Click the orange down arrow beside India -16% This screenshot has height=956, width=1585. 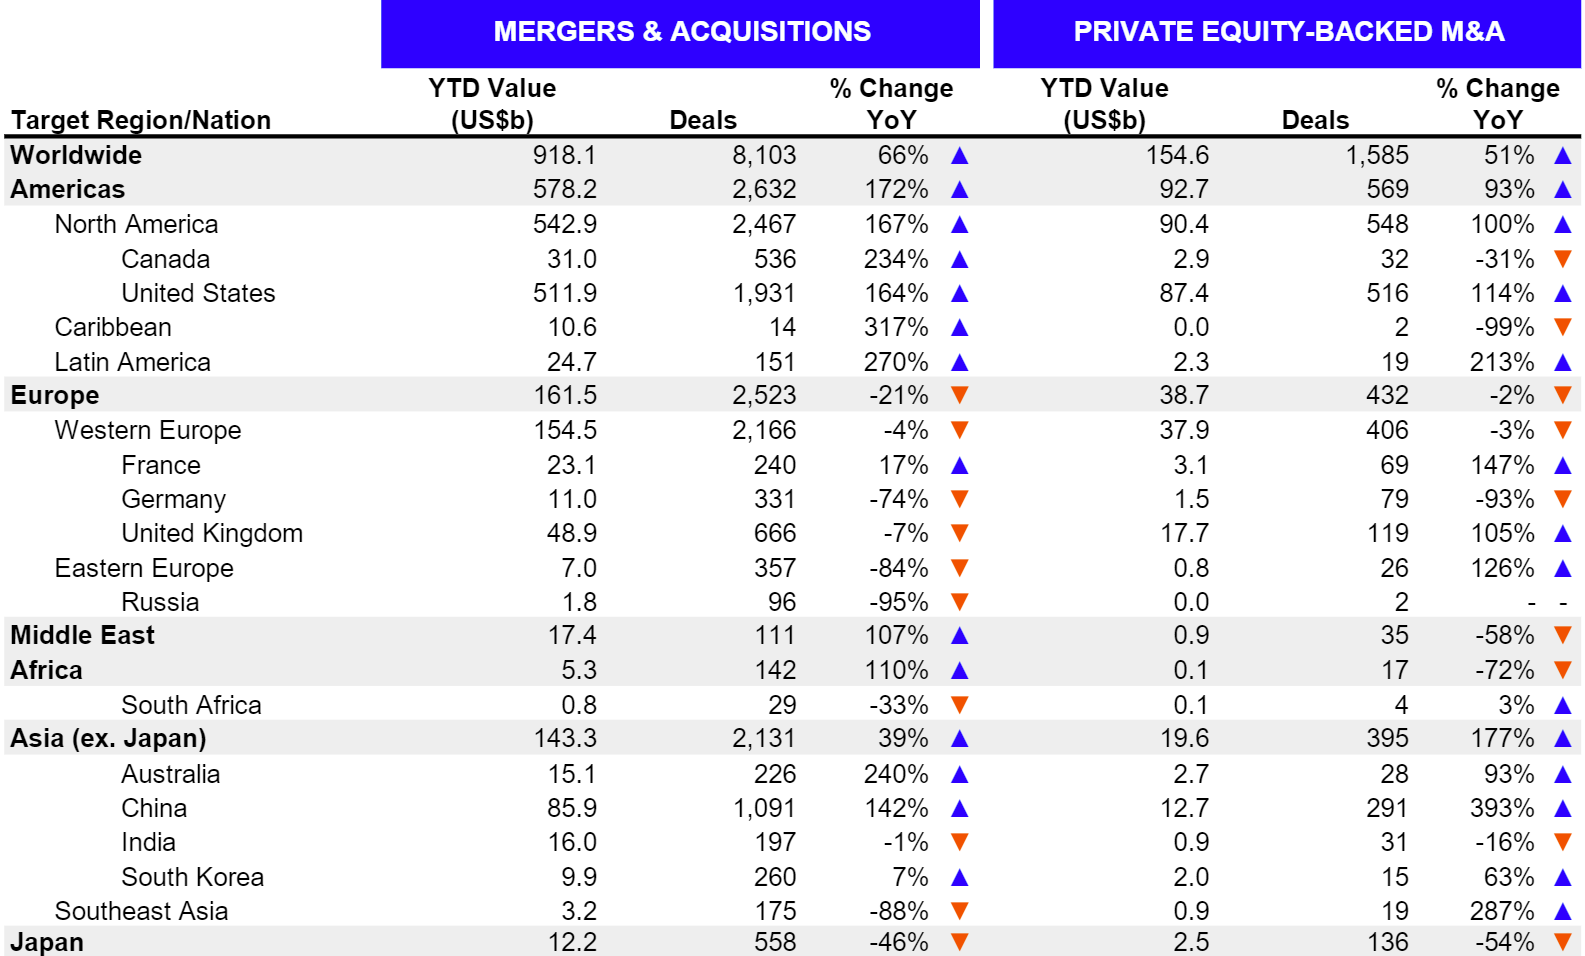click(1563, 842)
